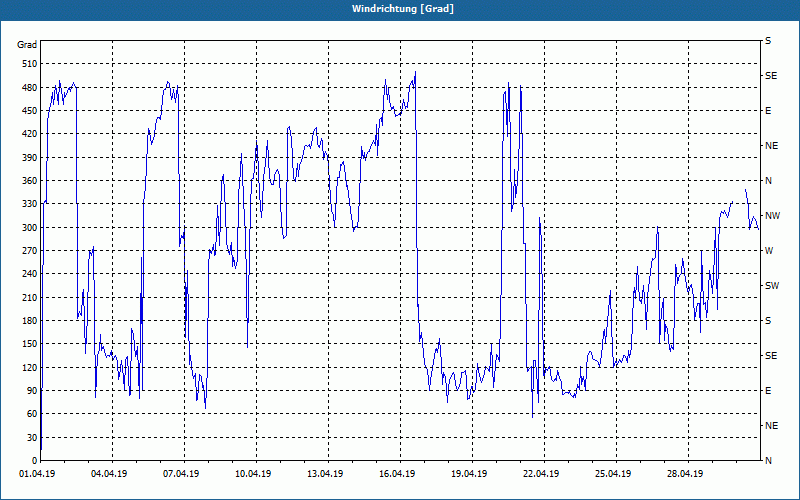This screenshot has height=500, width=800.
Task: Click the date label 01.04.19
Action: pos(37,474)
